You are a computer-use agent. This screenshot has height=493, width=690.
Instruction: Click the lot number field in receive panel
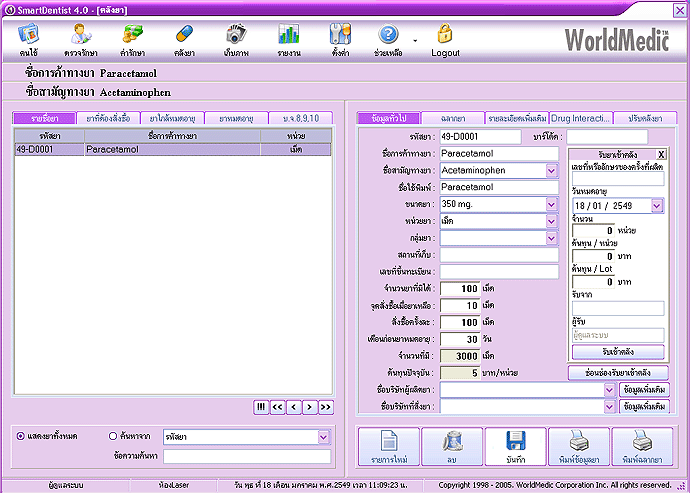point(618,179)
